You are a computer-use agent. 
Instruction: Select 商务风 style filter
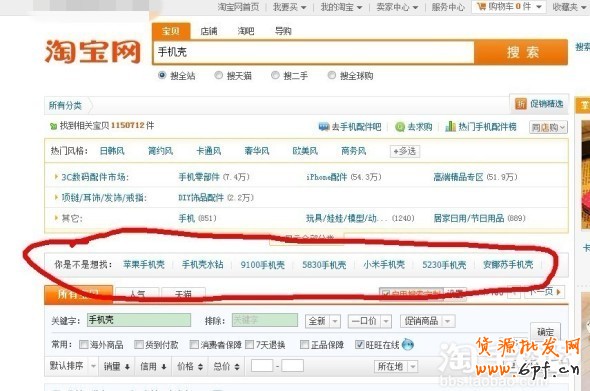pos(353,151)
